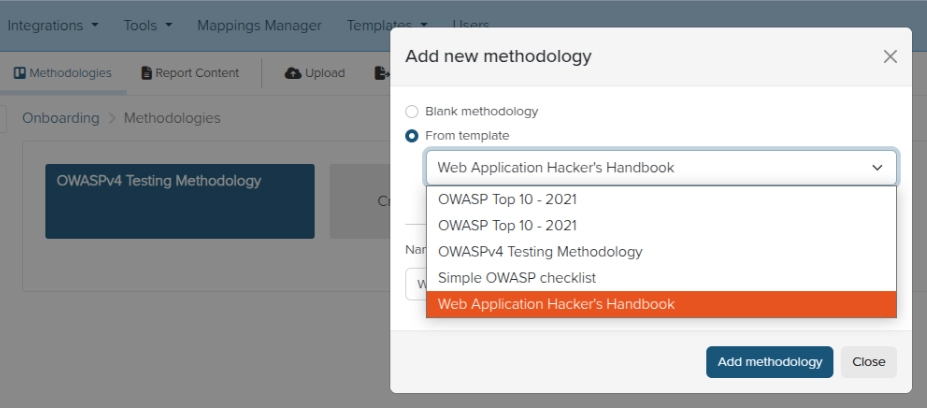Image resolution: width=927 pixels, height=408 pixels.
Task: Click the Add new methodology title
Action: (x=498, y=56)
